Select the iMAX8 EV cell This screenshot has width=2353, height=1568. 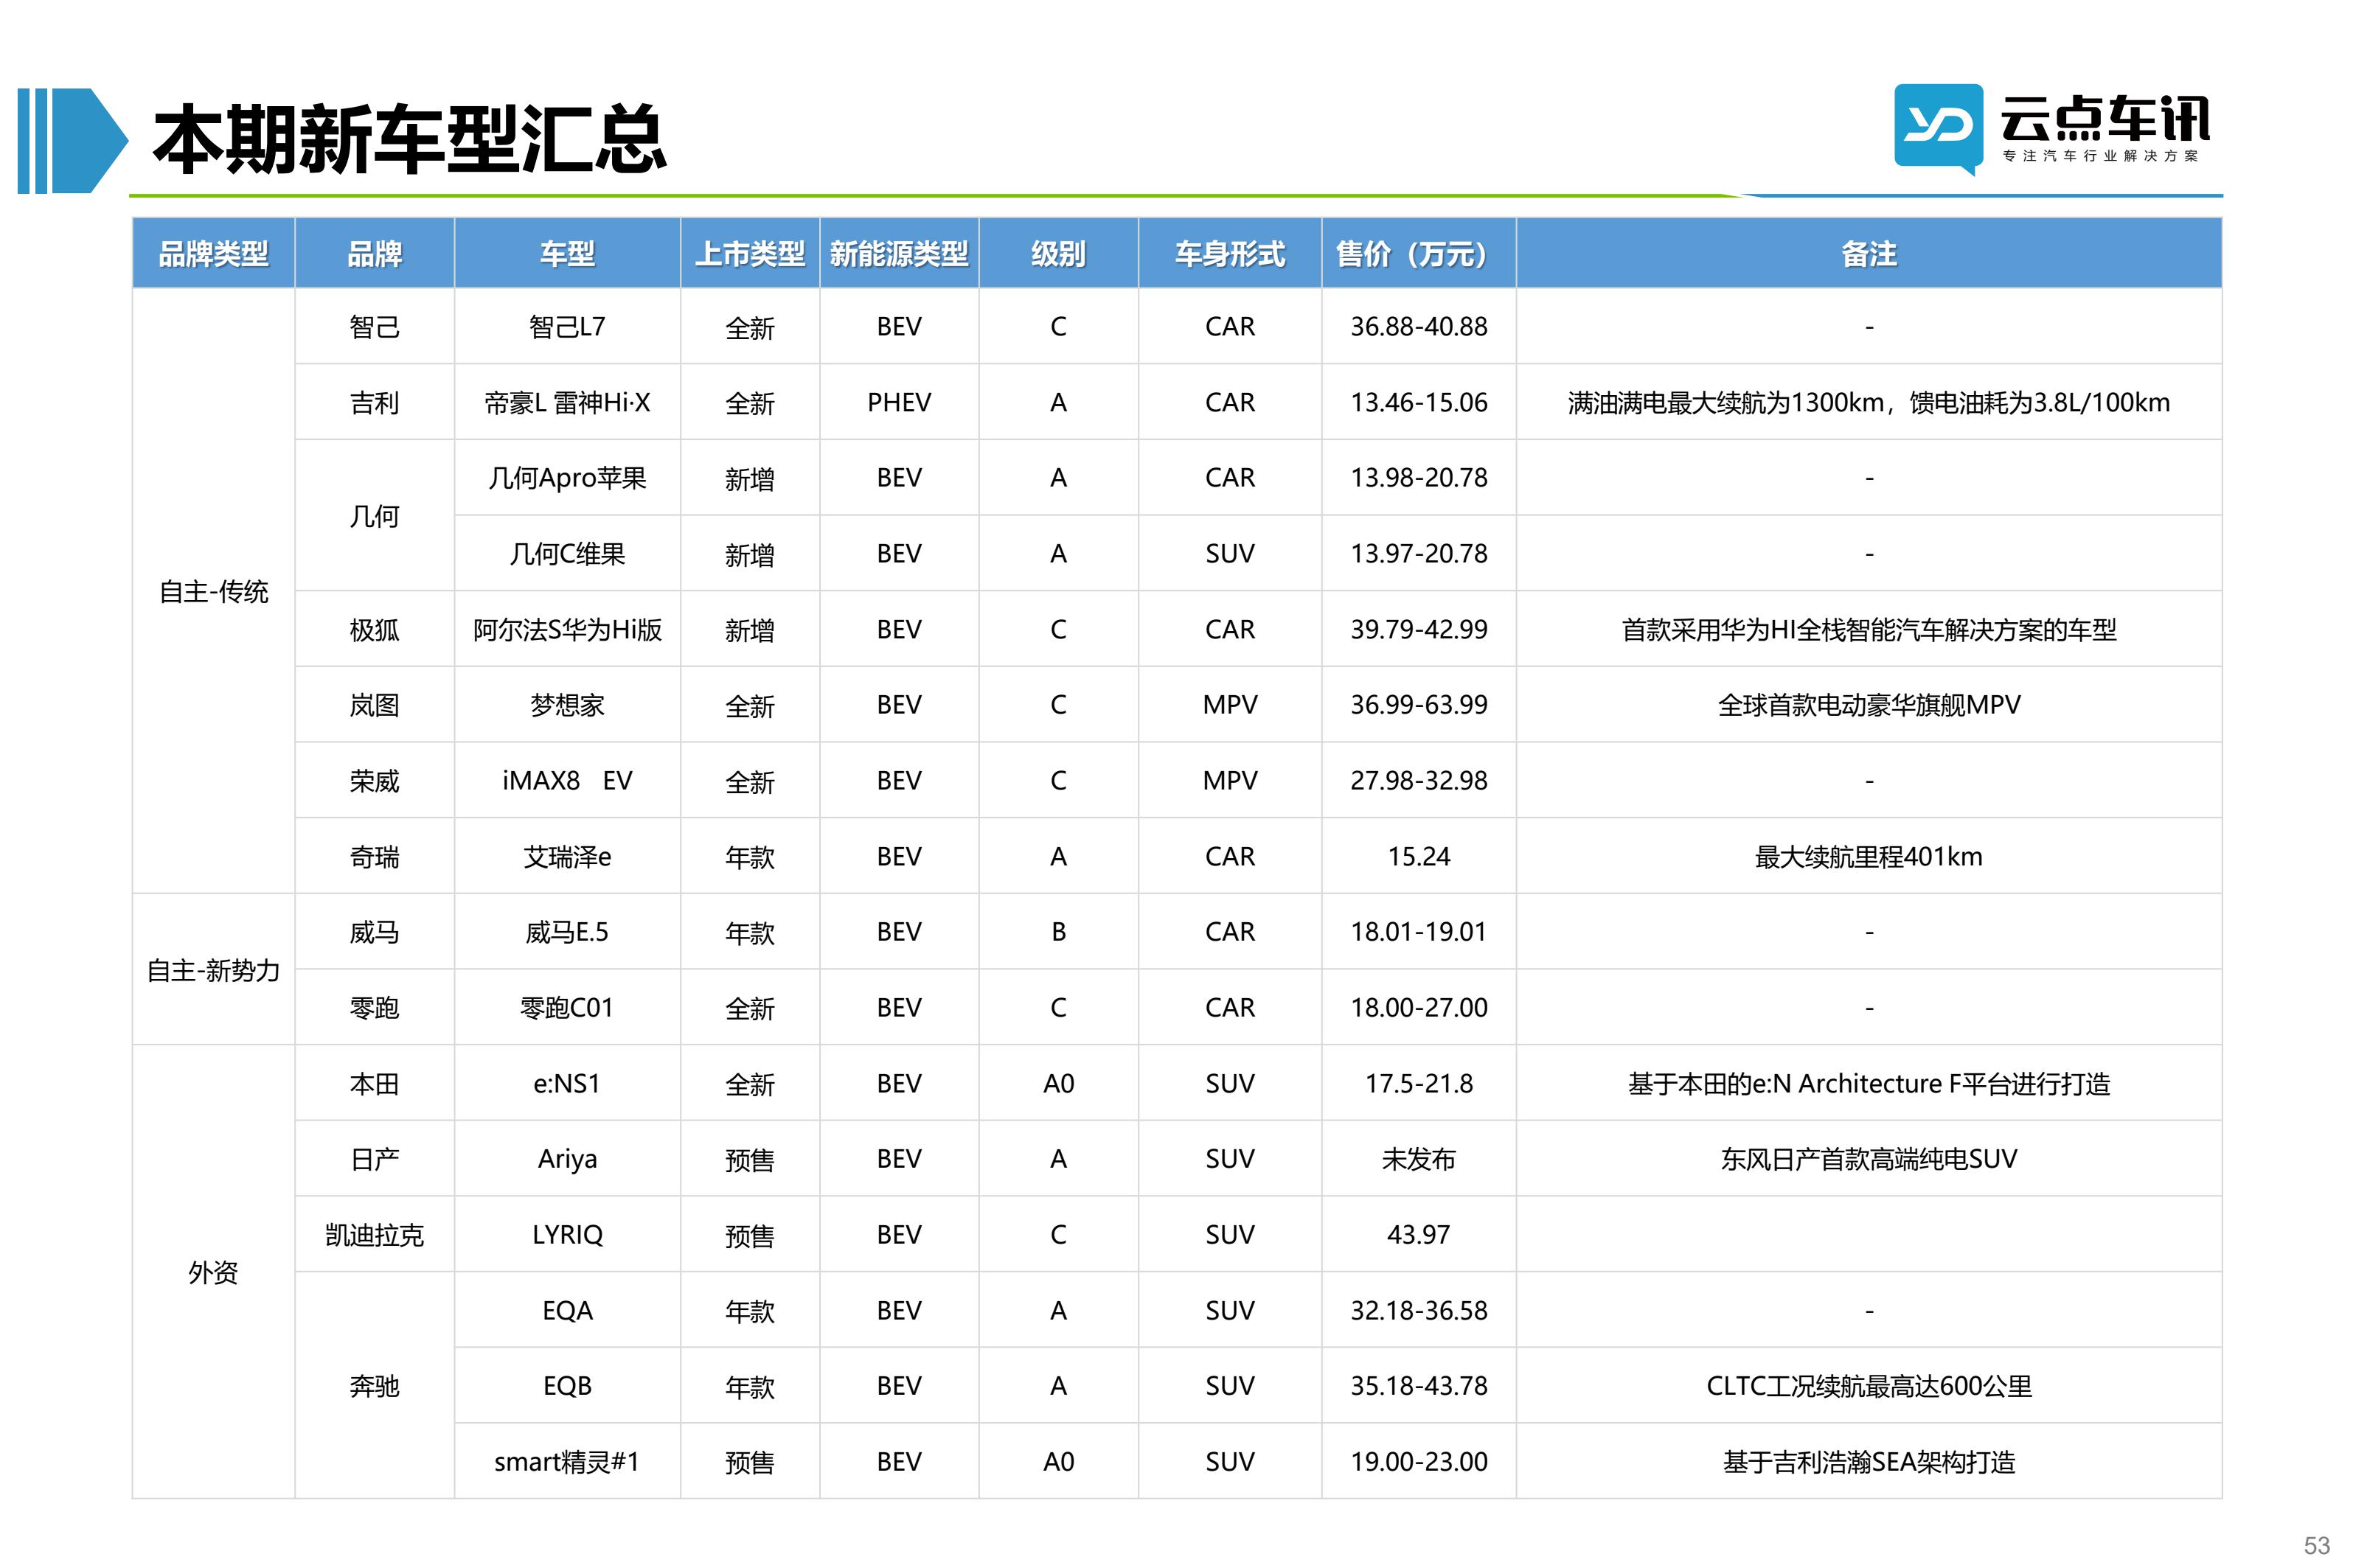pos(567,781)
